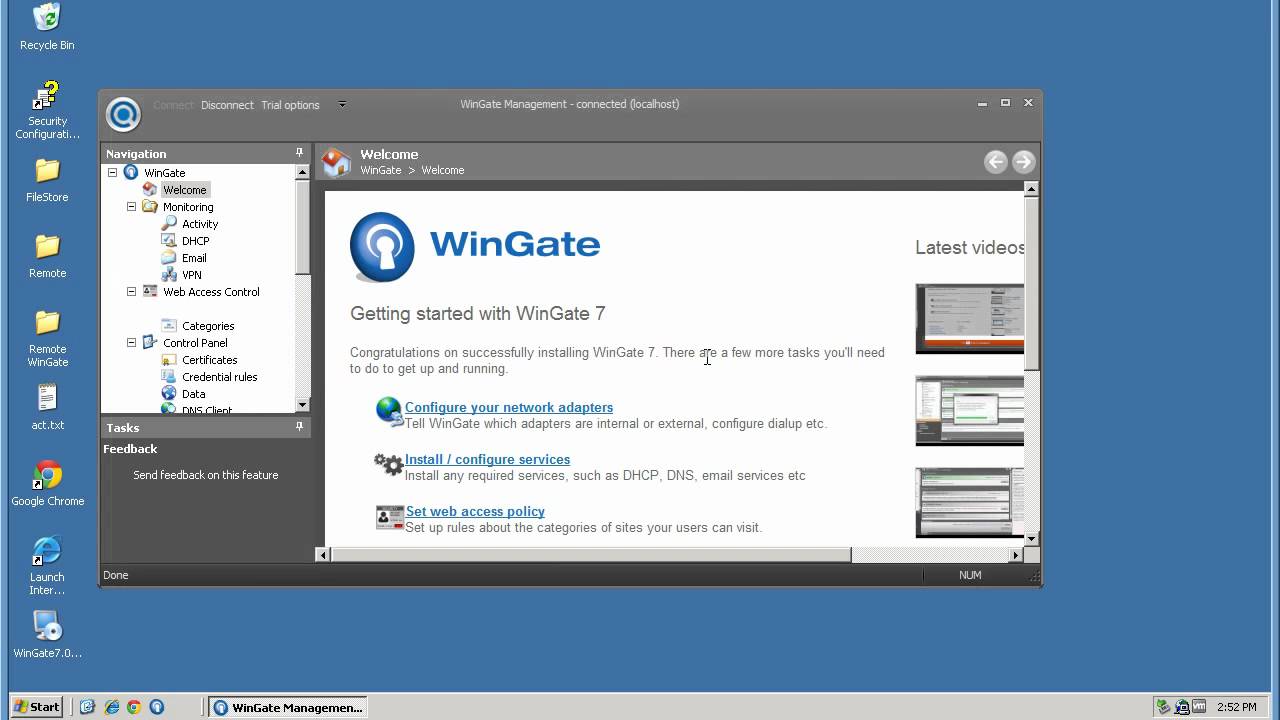Click the WinGate7.0 installer desktop icon

tap(47, 635)
